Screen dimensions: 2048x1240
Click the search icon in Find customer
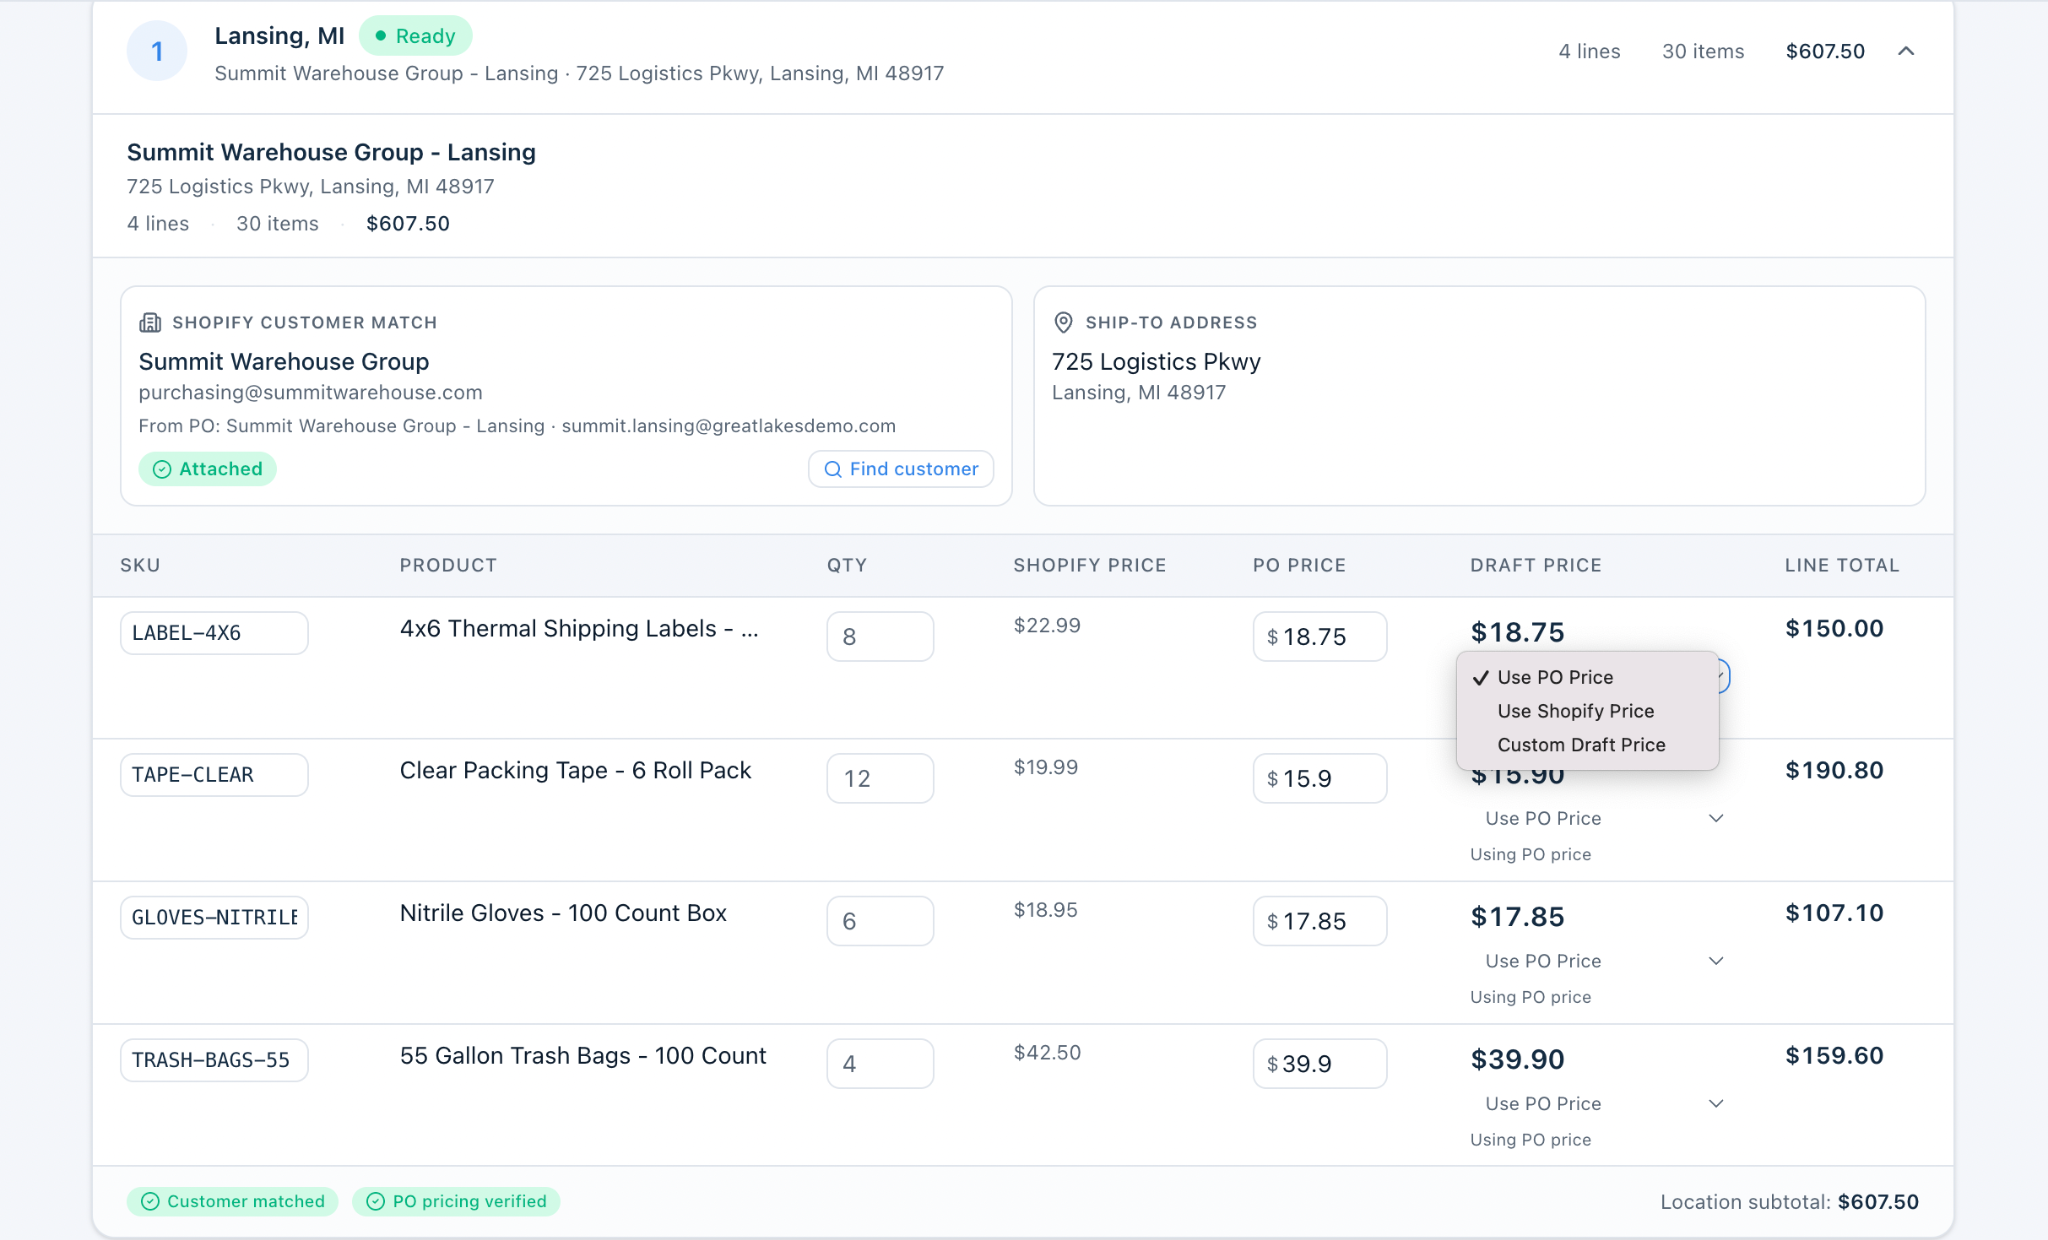click(x=832, y=469)
